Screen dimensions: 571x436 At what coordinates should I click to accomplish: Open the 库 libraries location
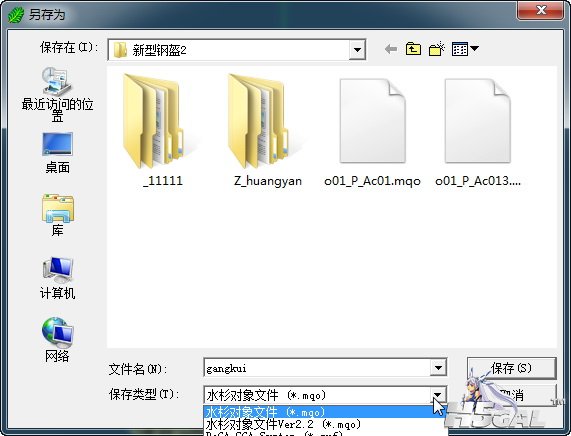coord(58,215)
